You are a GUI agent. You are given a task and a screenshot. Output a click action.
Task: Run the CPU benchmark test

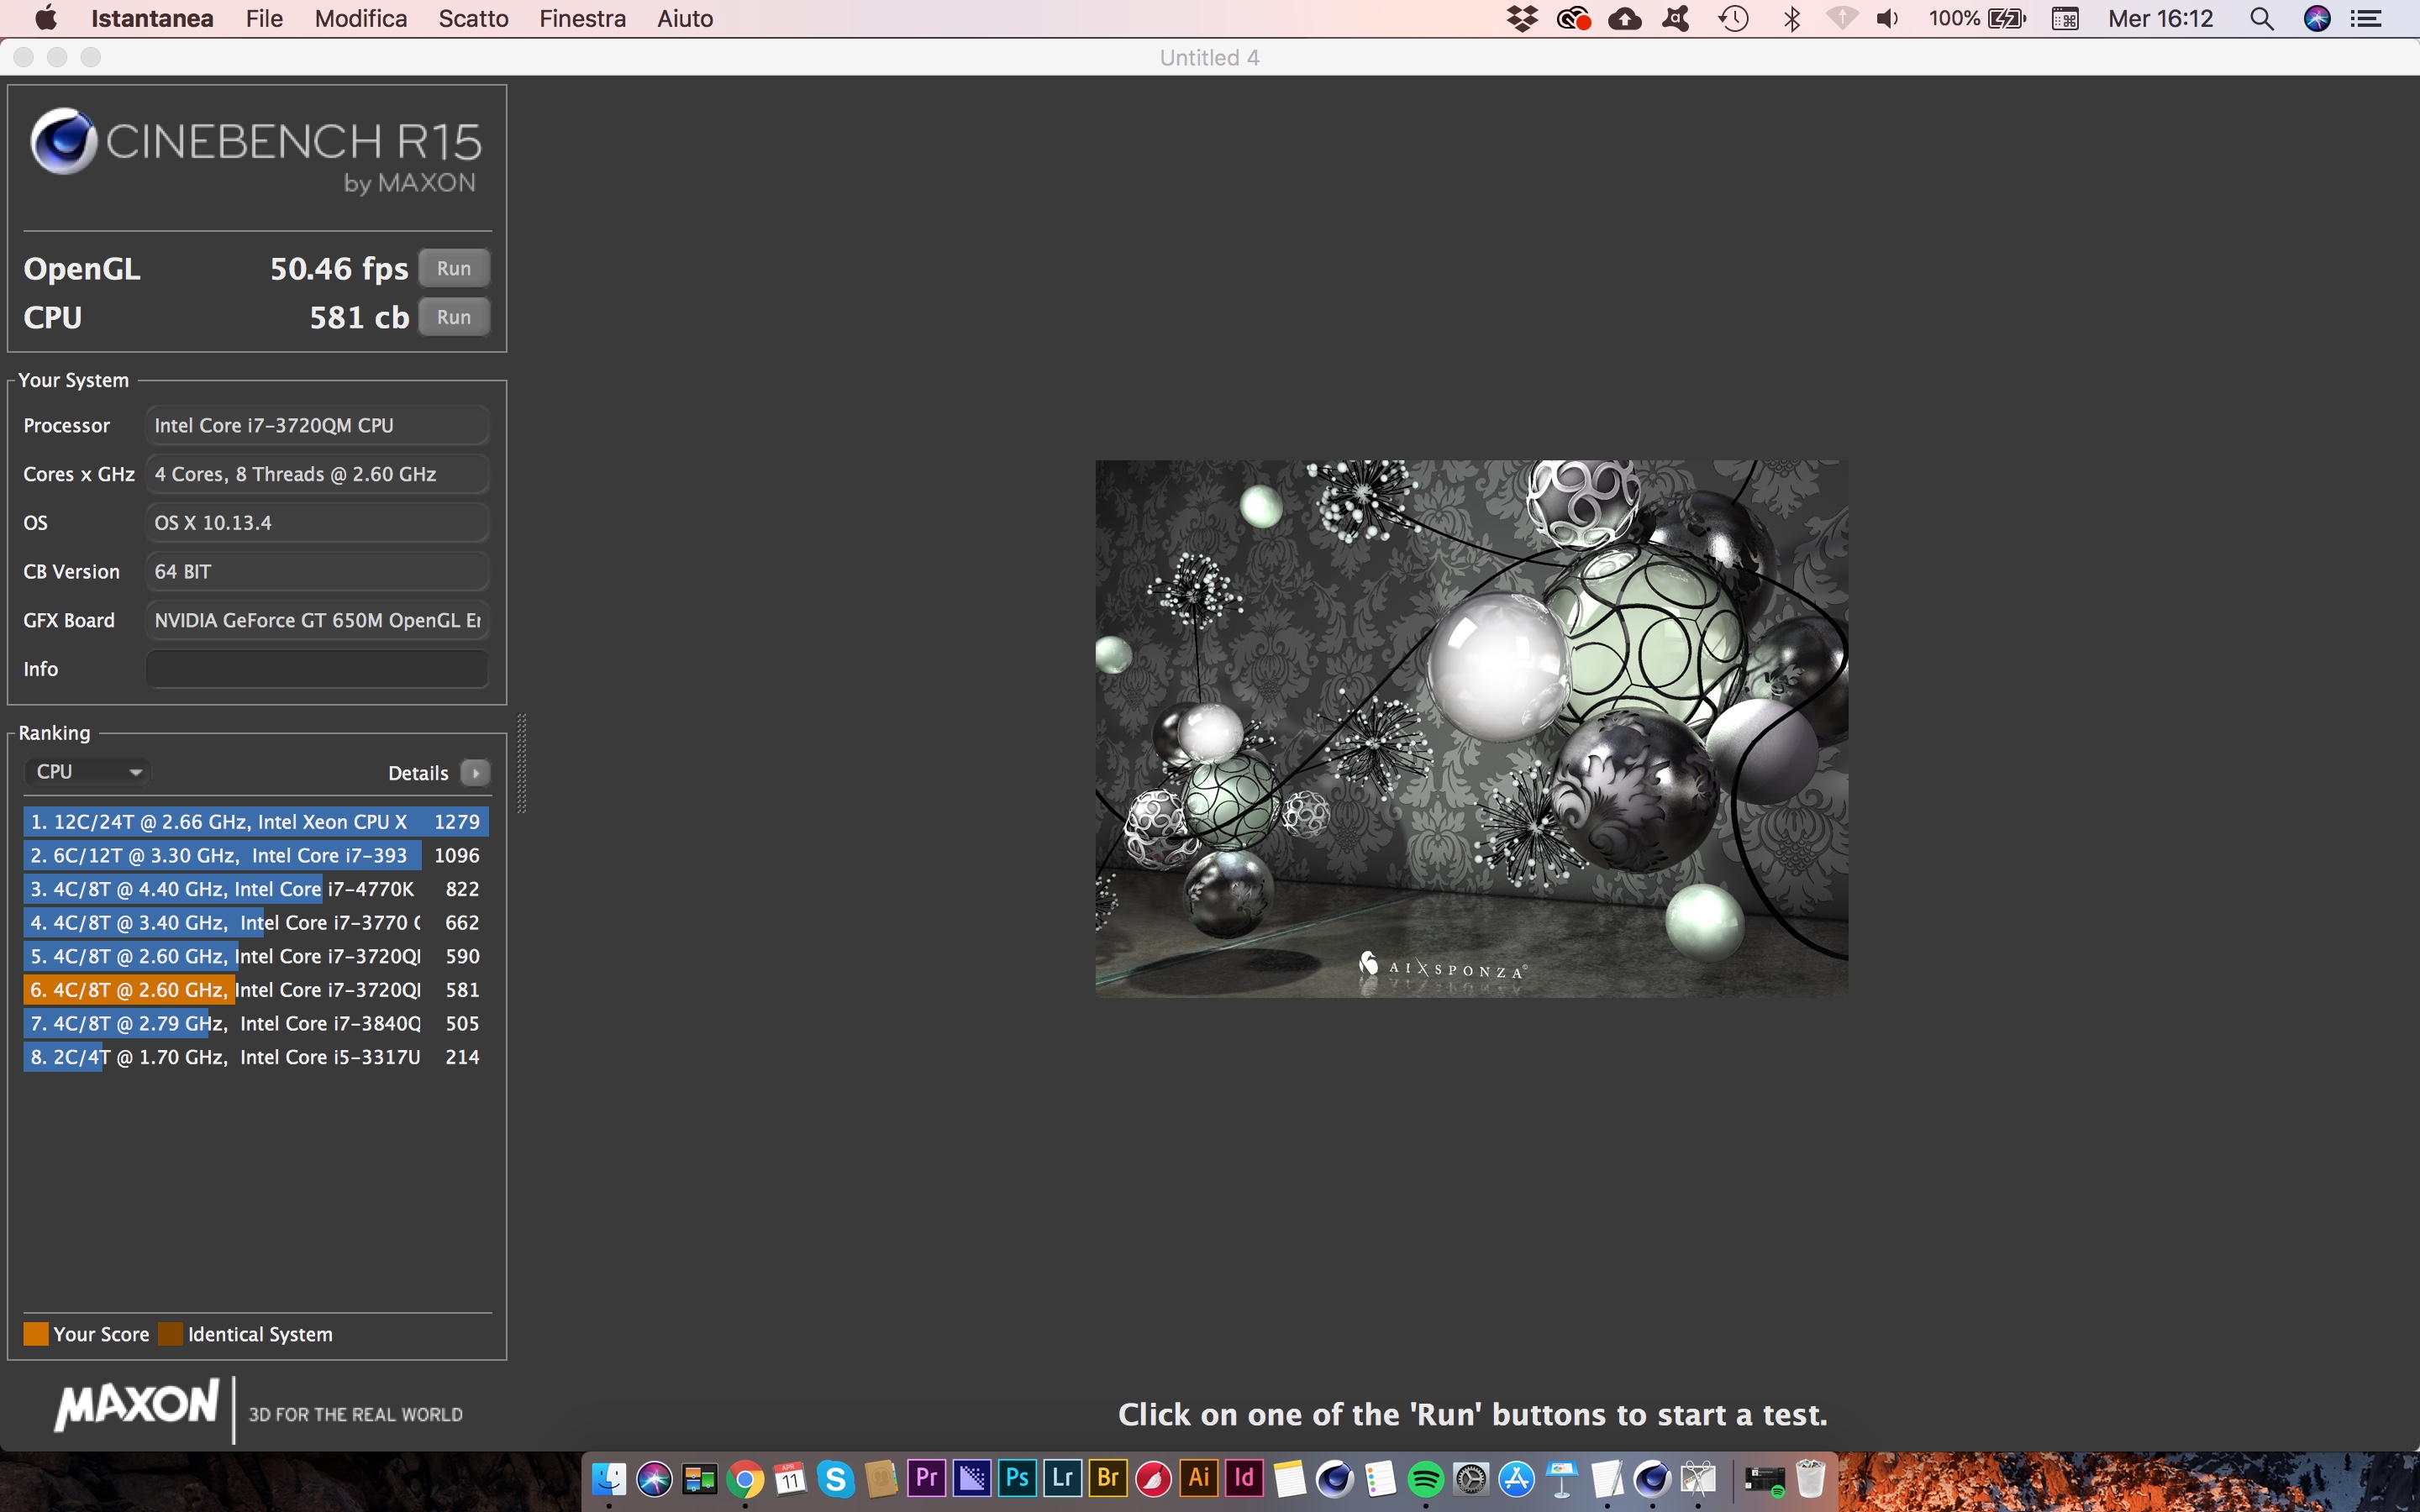point(453,317)
